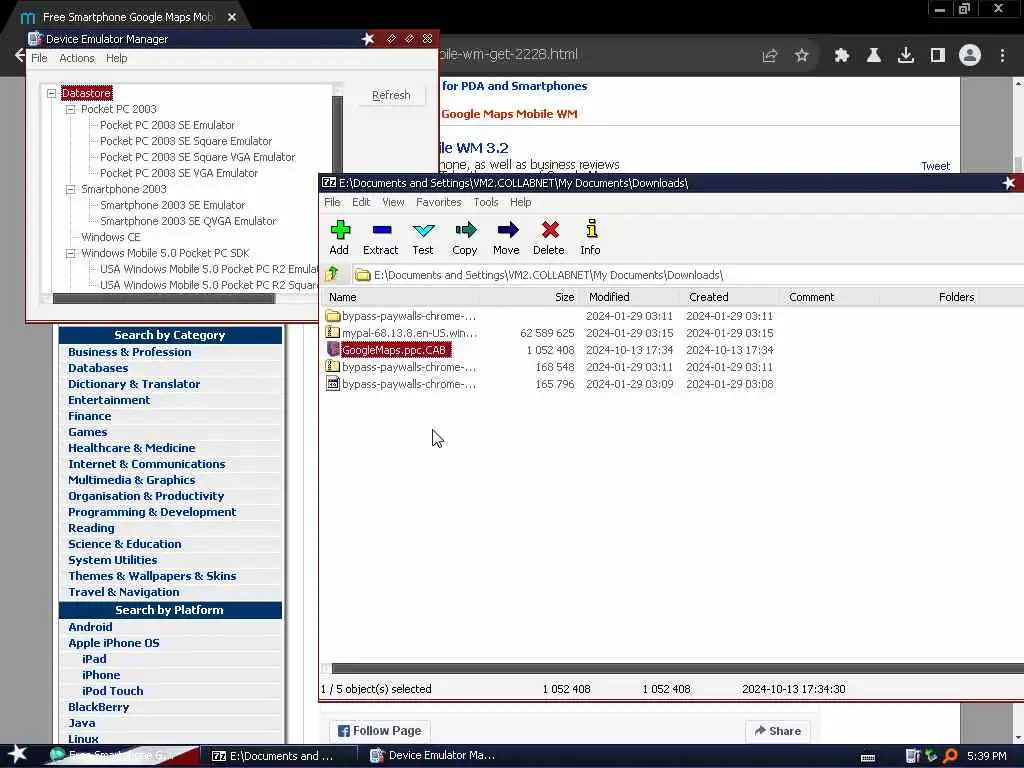
Task: Click the browser share page icon
Action: 770,56
